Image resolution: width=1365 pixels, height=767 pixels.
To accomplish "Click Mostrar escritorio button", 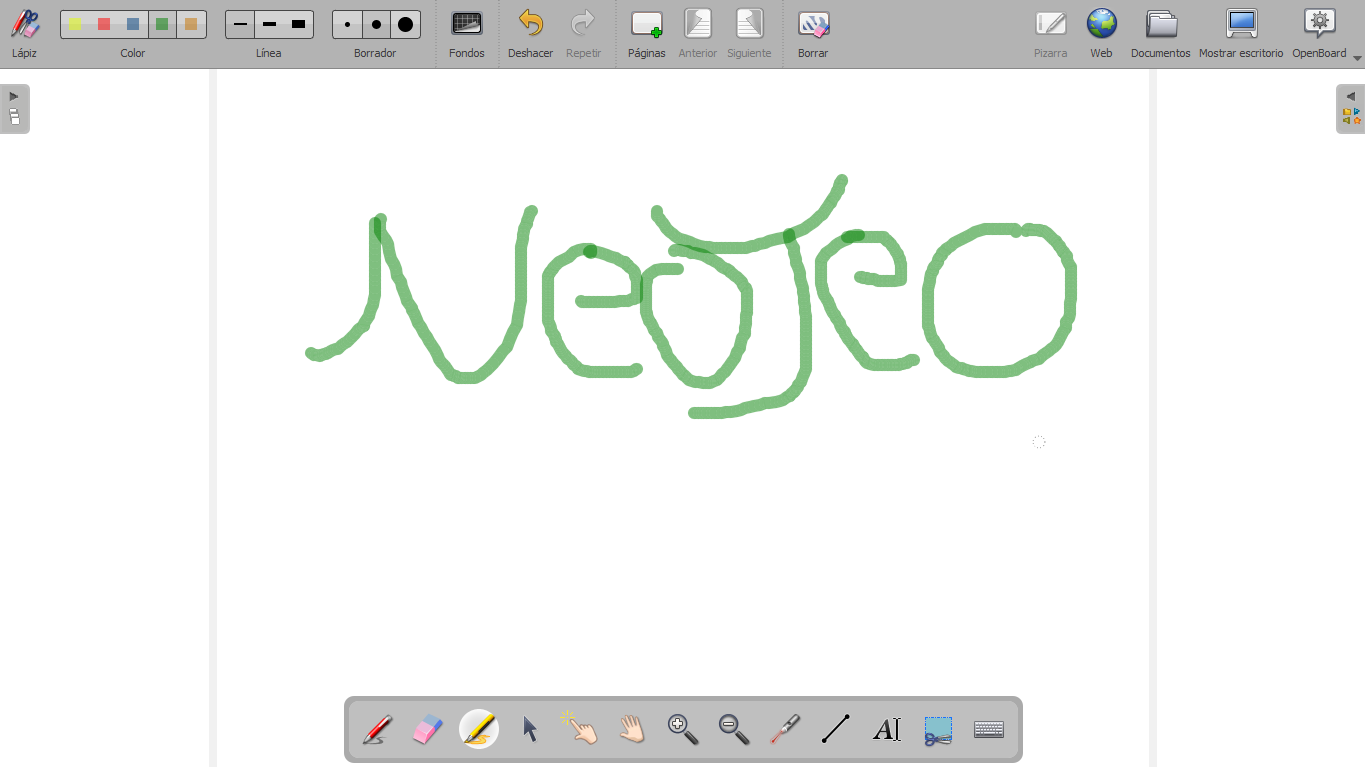I will (1241, 32).
